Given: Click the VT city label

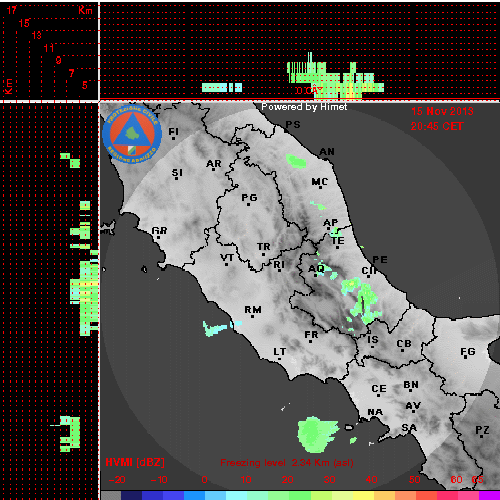Looking at the screenshot, I should pos(227,258).
